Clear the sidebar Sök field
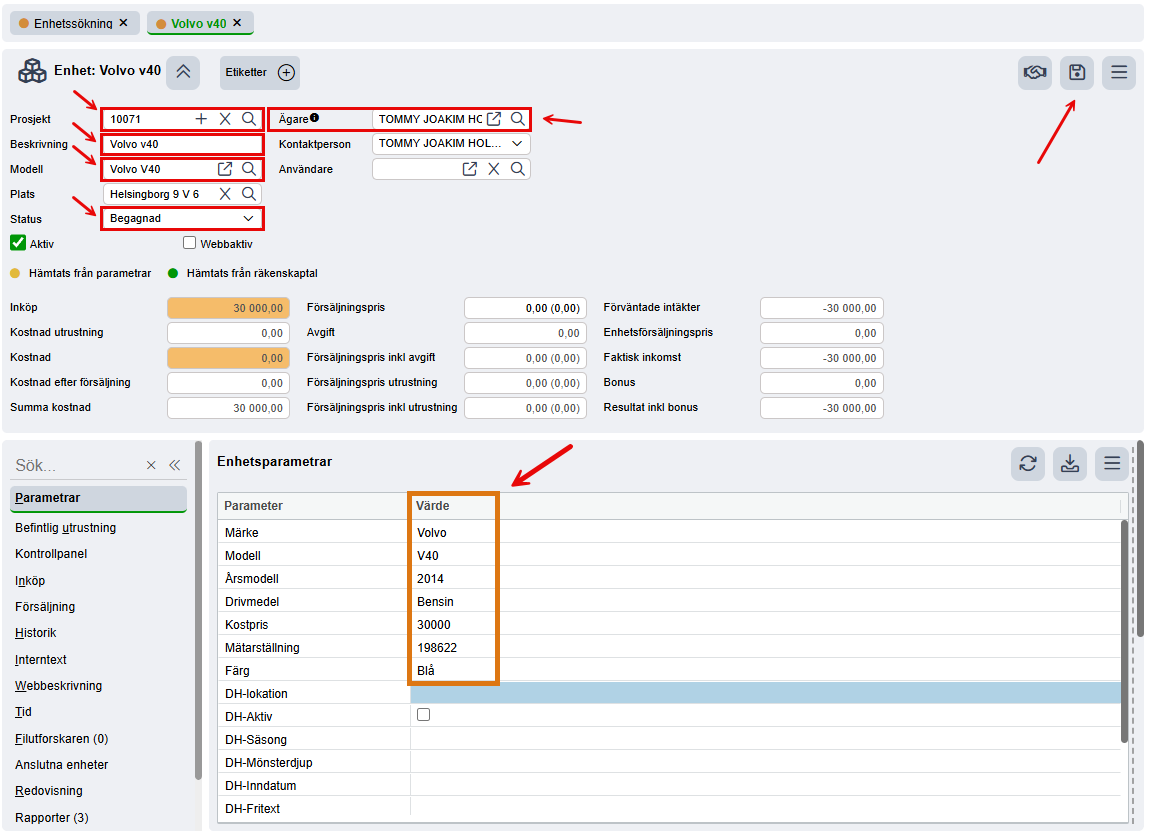This screenshot has height=835, width=1149. pyautogui.click(x=151, y=465)
